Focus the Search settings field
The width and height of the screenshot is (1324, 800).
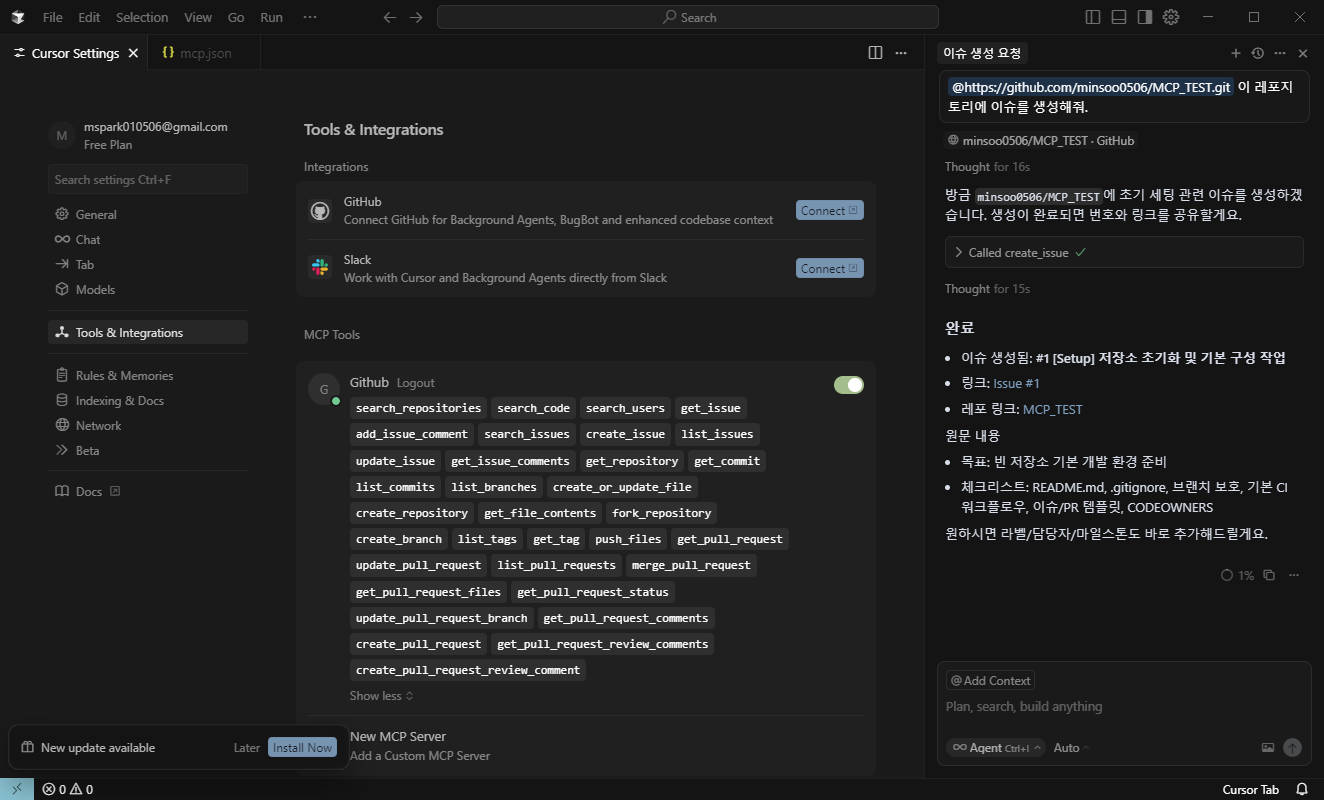148,179
